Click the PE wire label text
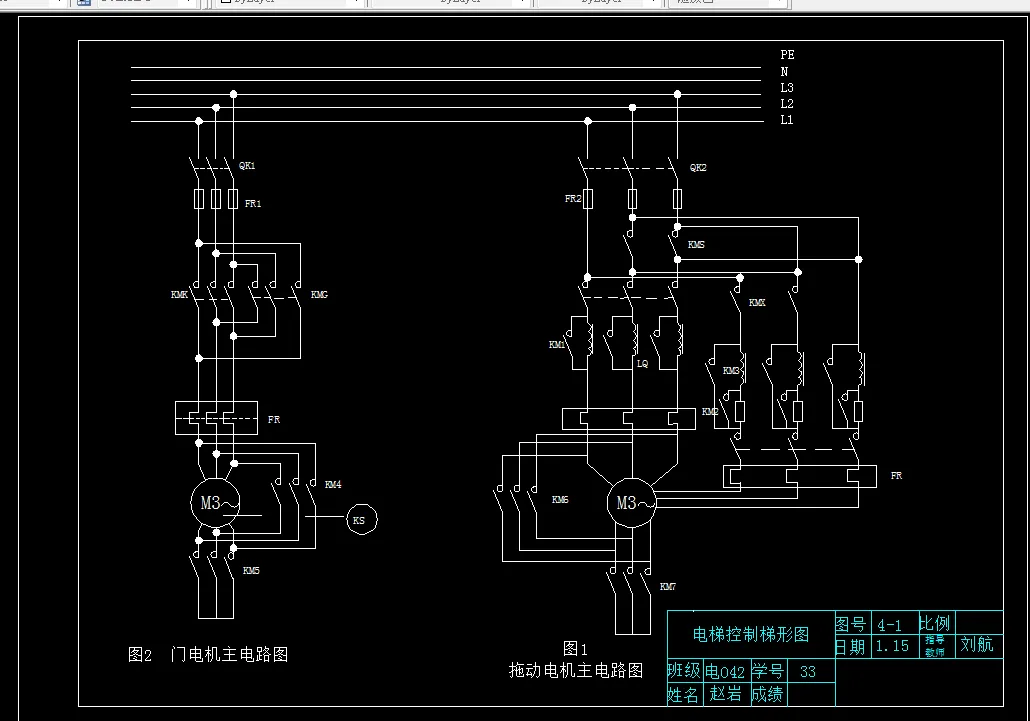Viewport: 1030px width, 721px height. click(x=786, y=55)
